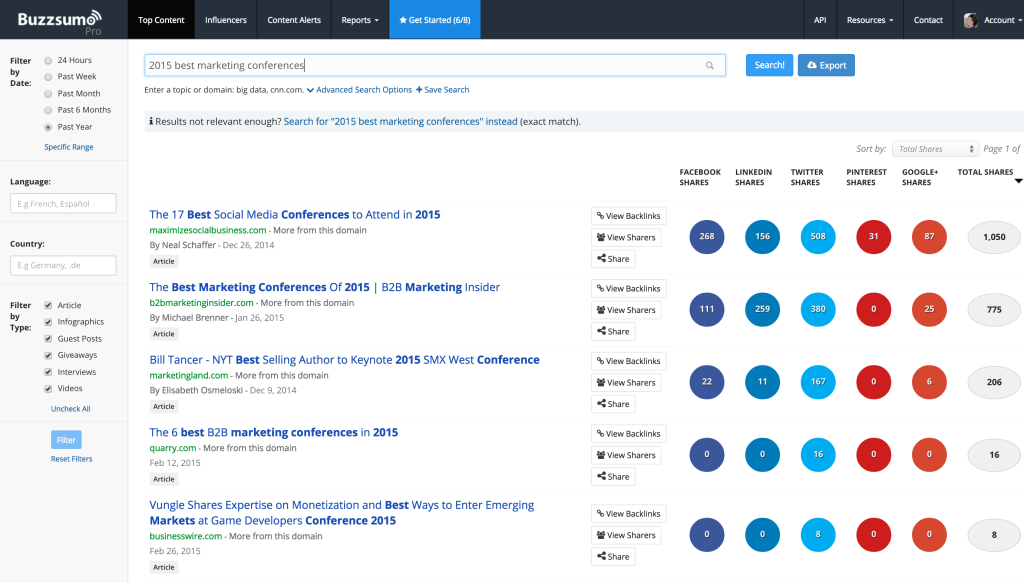Click Twitter shares circle showing 167
The image size is (1024, 583).
818,381
